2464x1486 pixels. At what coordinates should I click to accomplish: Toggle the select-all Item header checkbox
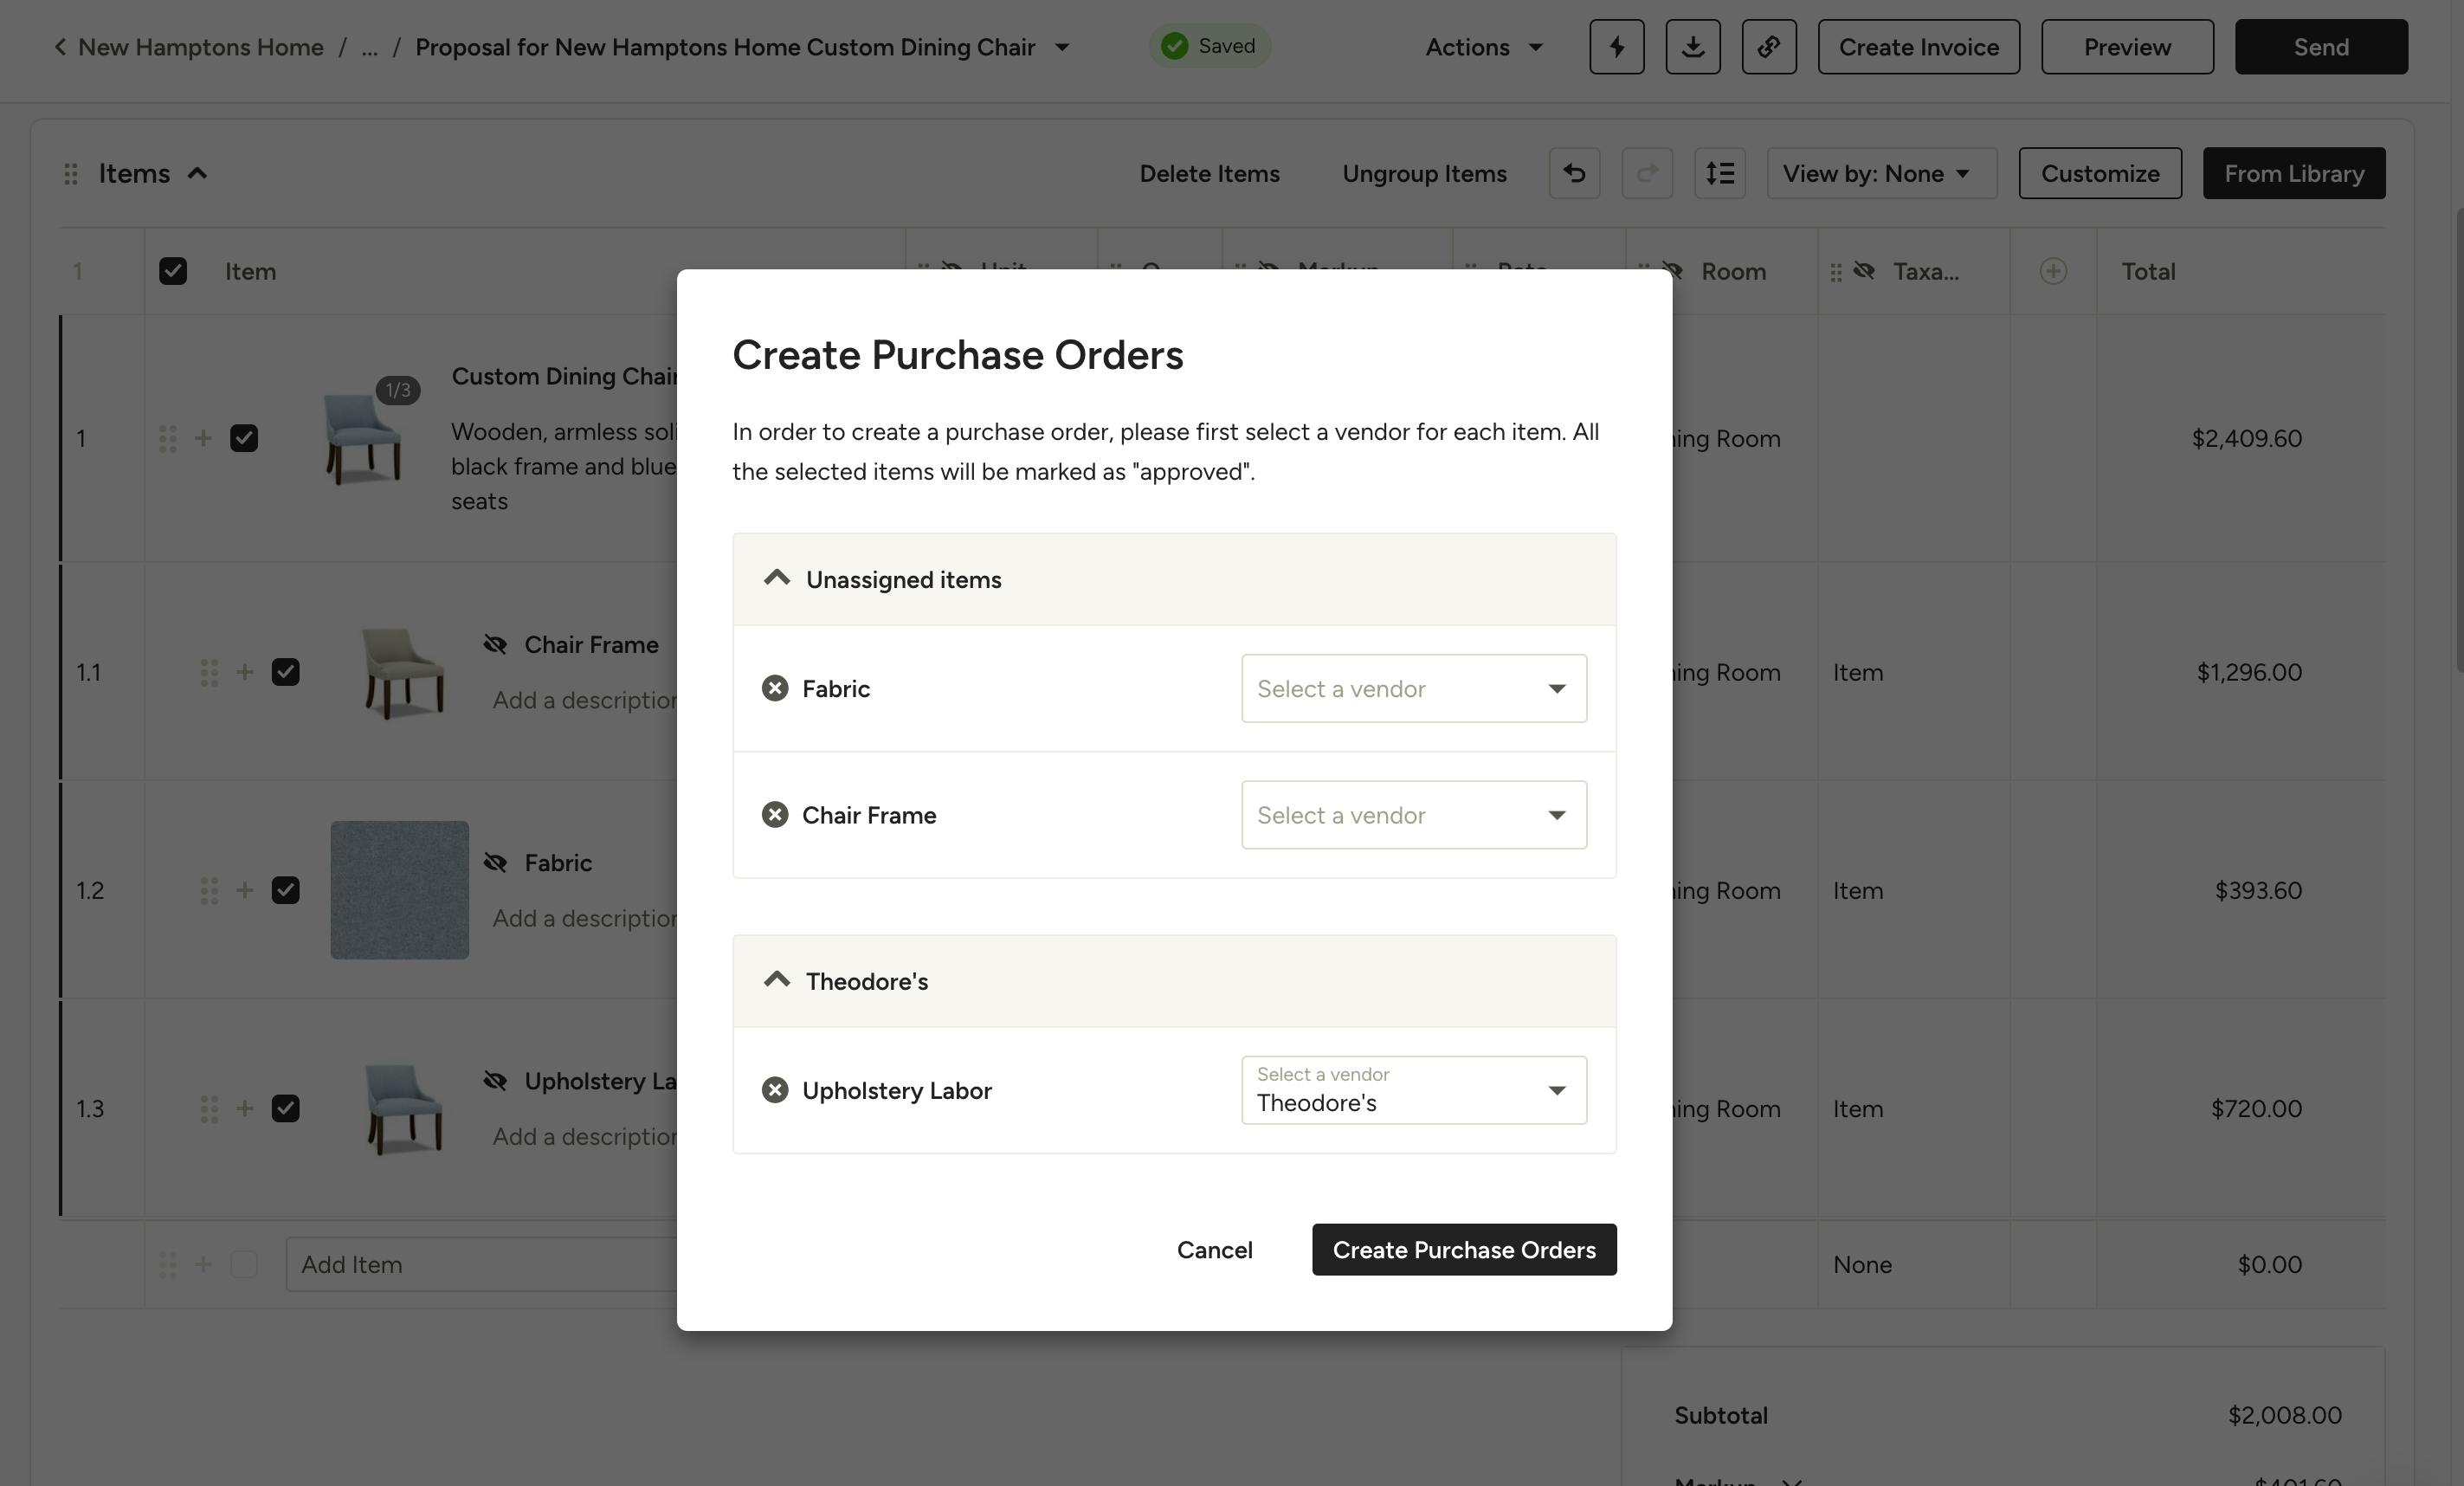tap(173, 271)
